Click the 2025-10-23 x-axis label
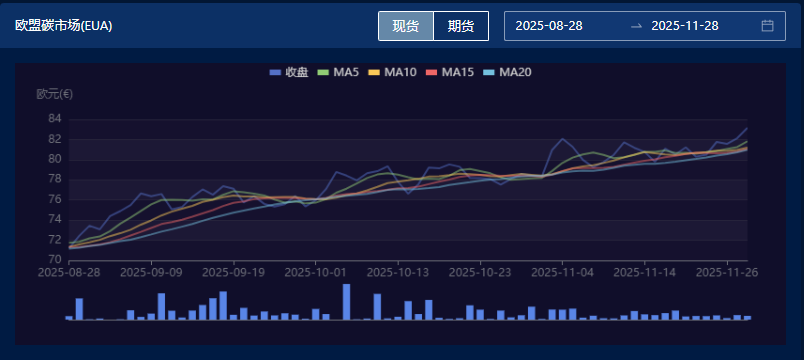 click(x=480, y=272)
